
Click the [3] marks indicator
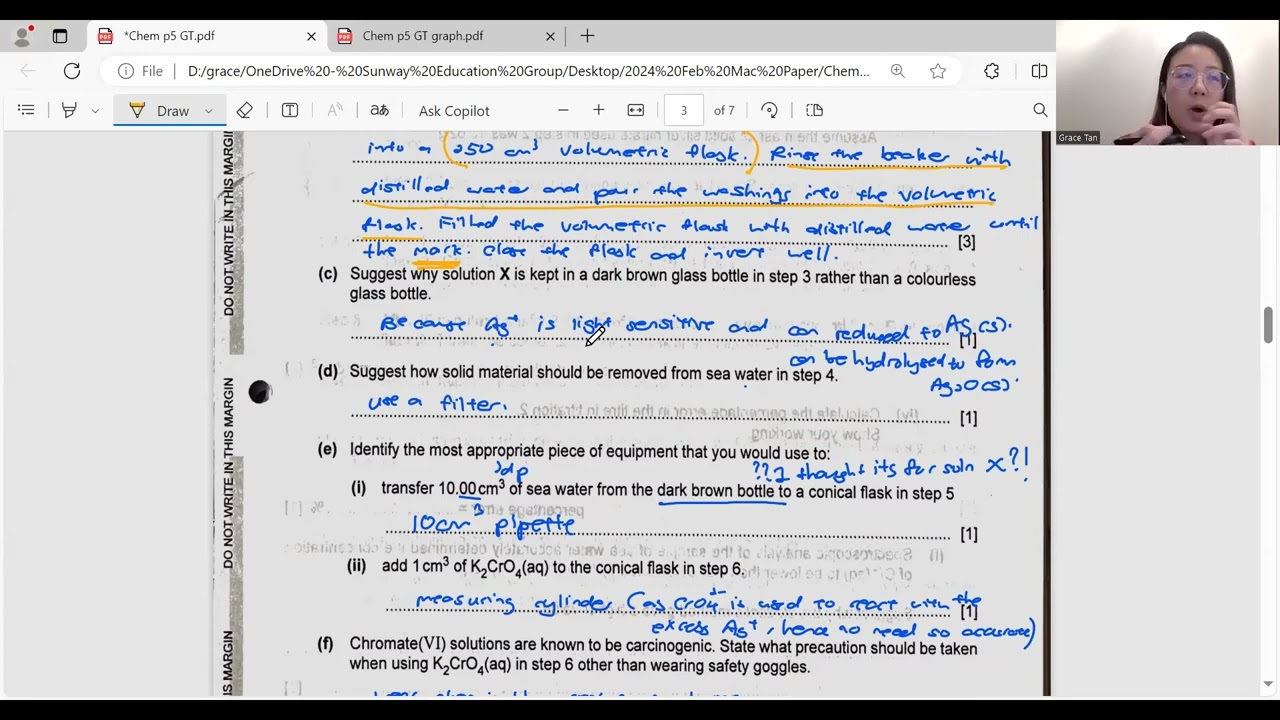click(x=966, y=242)
